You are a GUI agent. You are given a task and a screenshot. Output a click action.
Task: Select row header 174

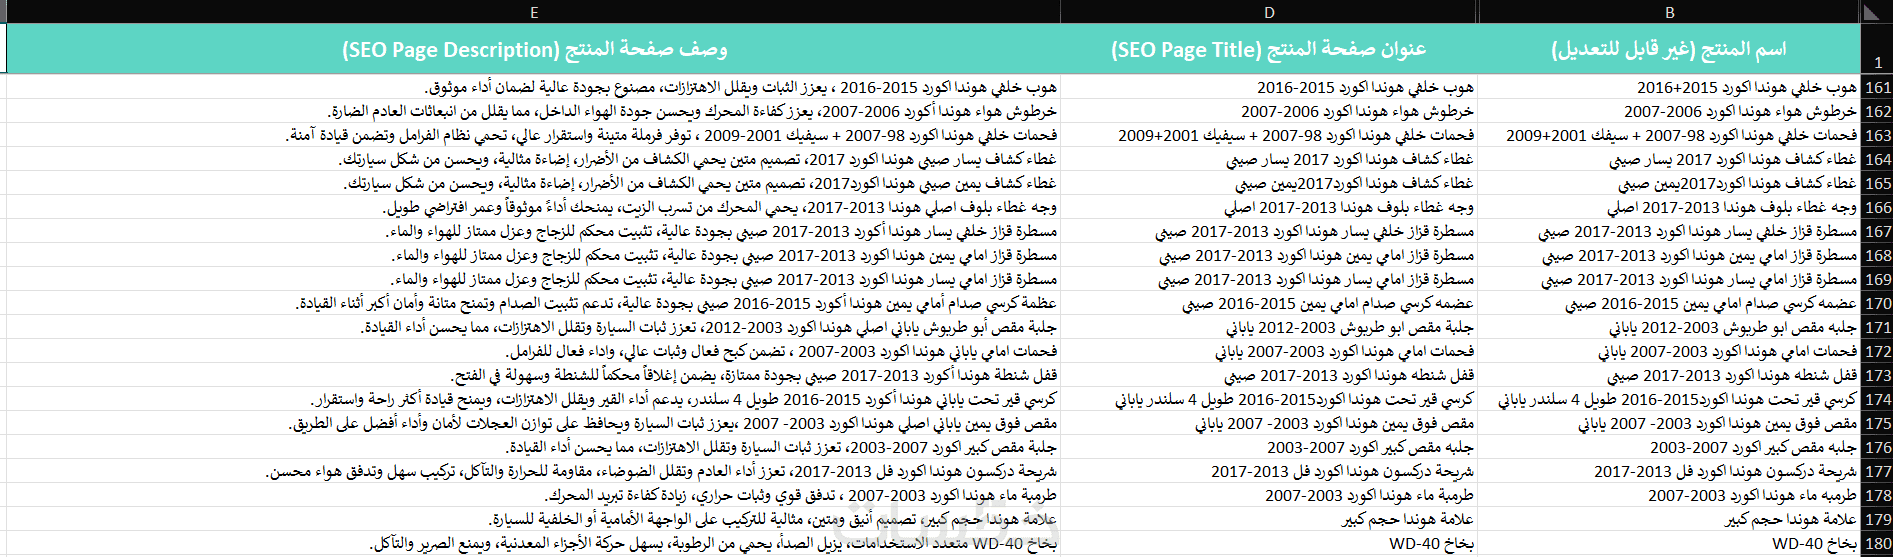pyautogui.click(x=1876, y=399)
